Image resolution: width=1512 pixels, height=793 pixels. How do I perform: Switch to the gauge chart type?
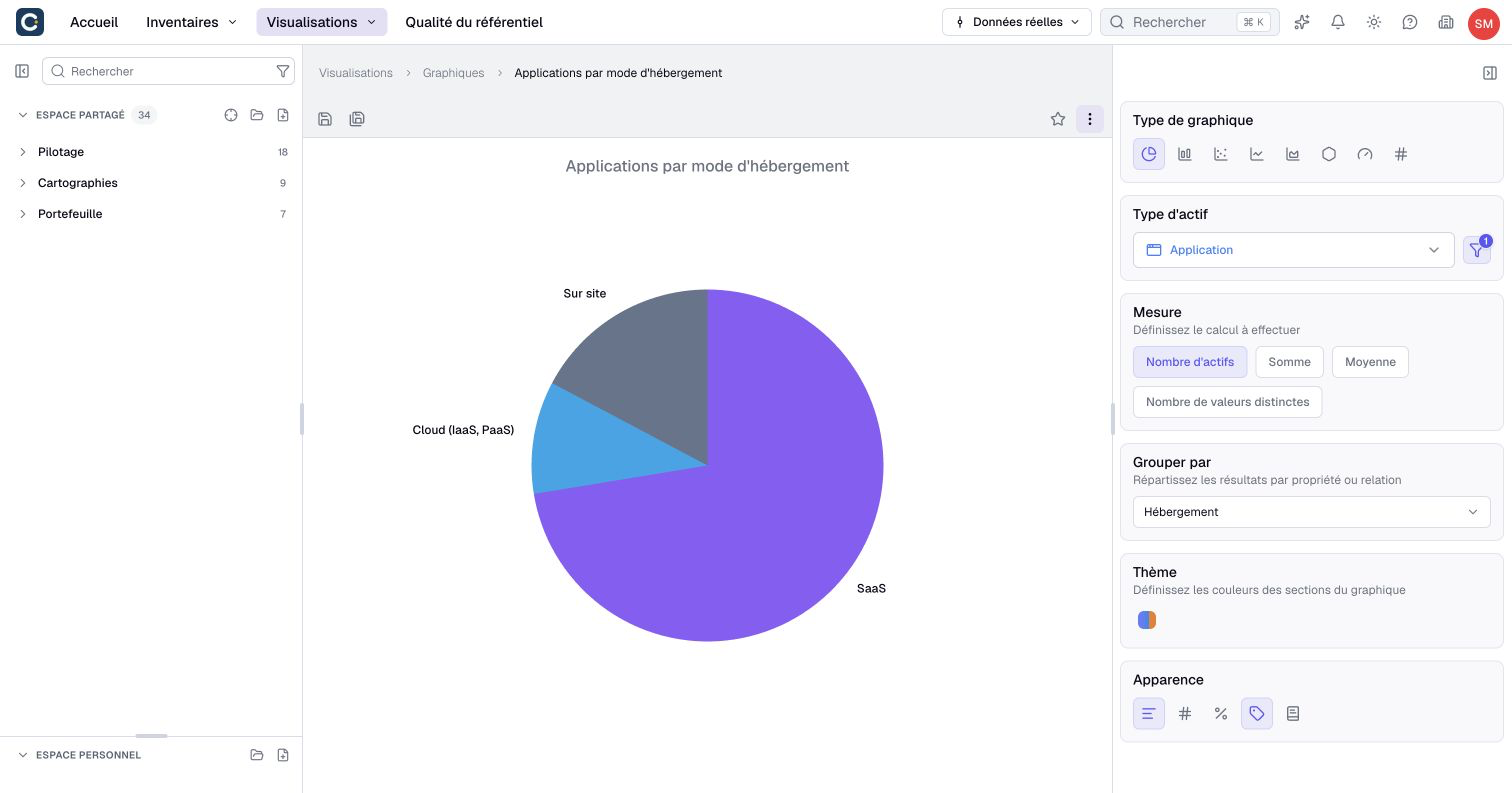(x=1365, y=154)
